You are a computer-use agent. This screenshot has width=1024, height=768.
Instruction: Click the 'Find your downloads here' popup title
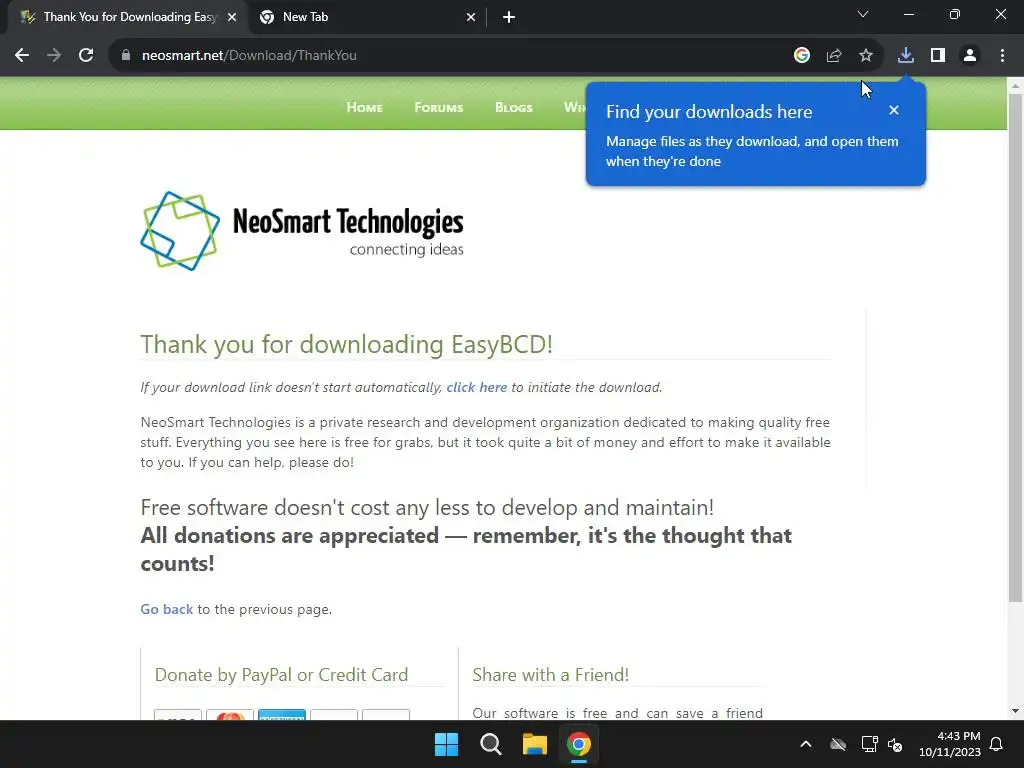[709, 112]
